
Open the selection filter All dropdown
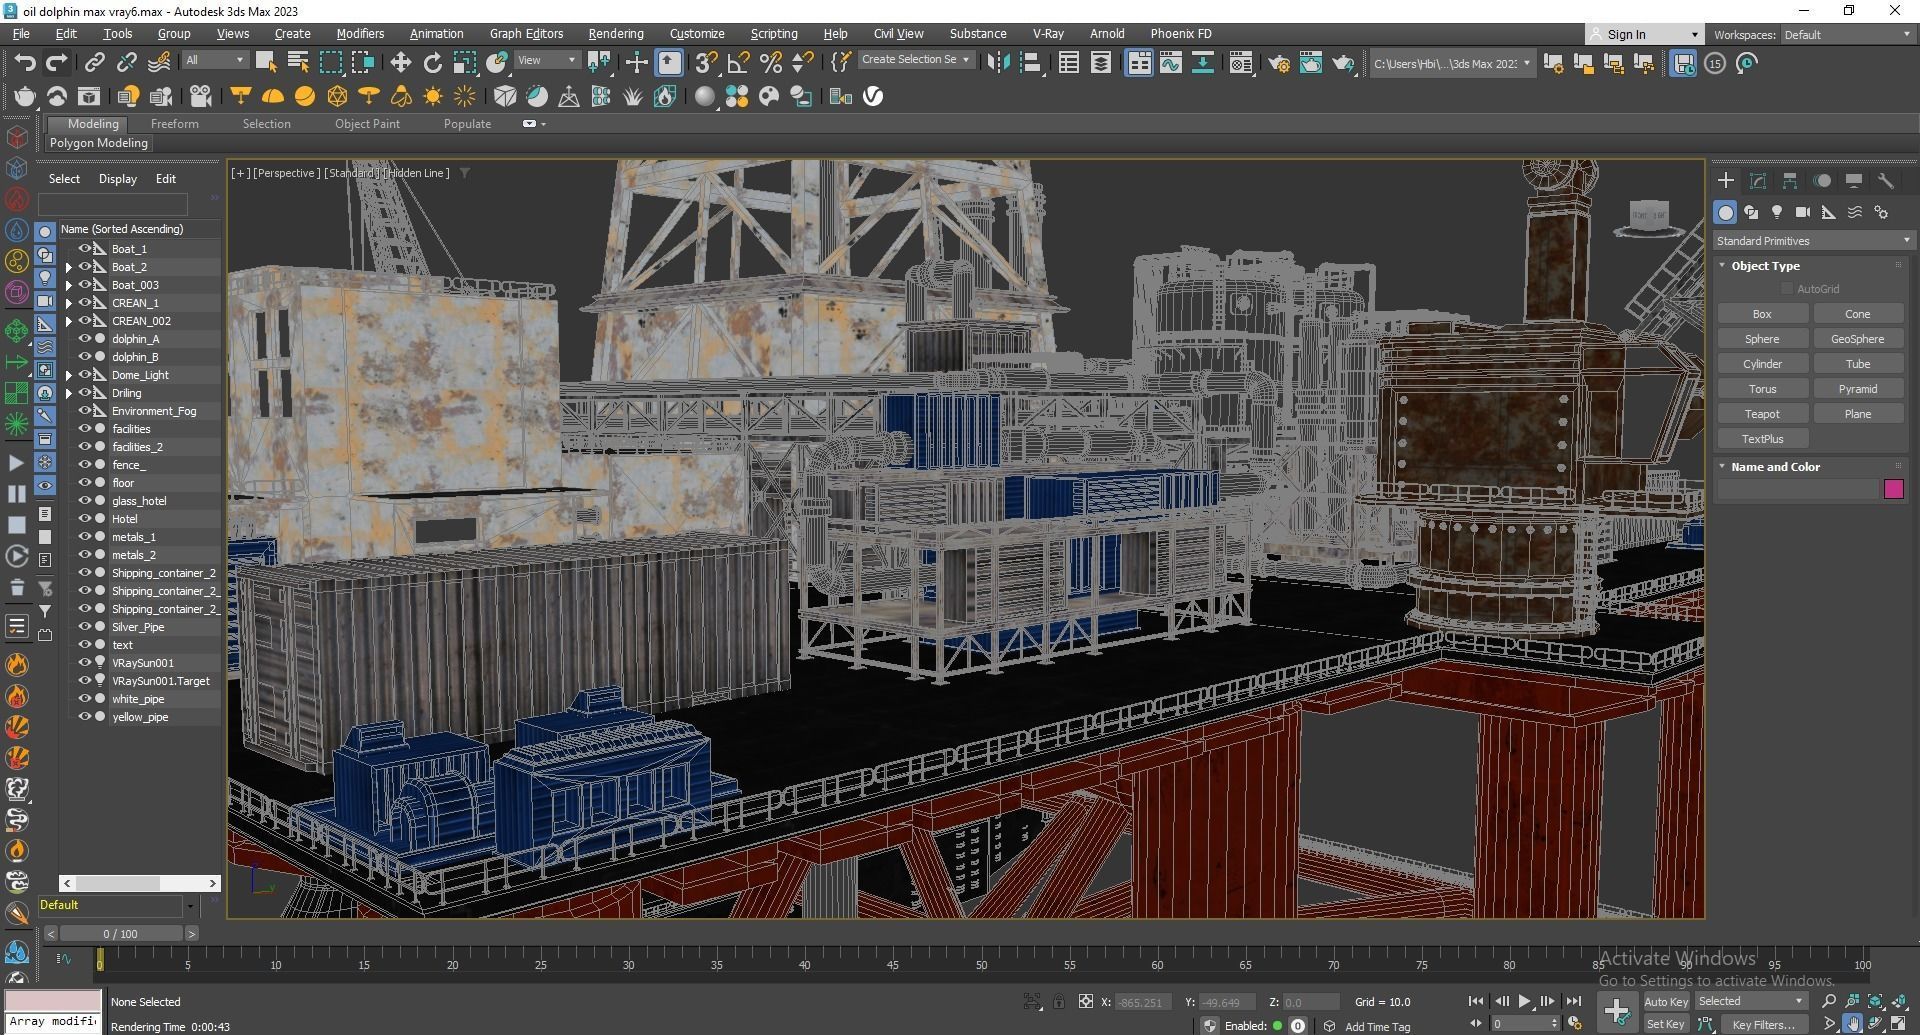tap(214, 60)
